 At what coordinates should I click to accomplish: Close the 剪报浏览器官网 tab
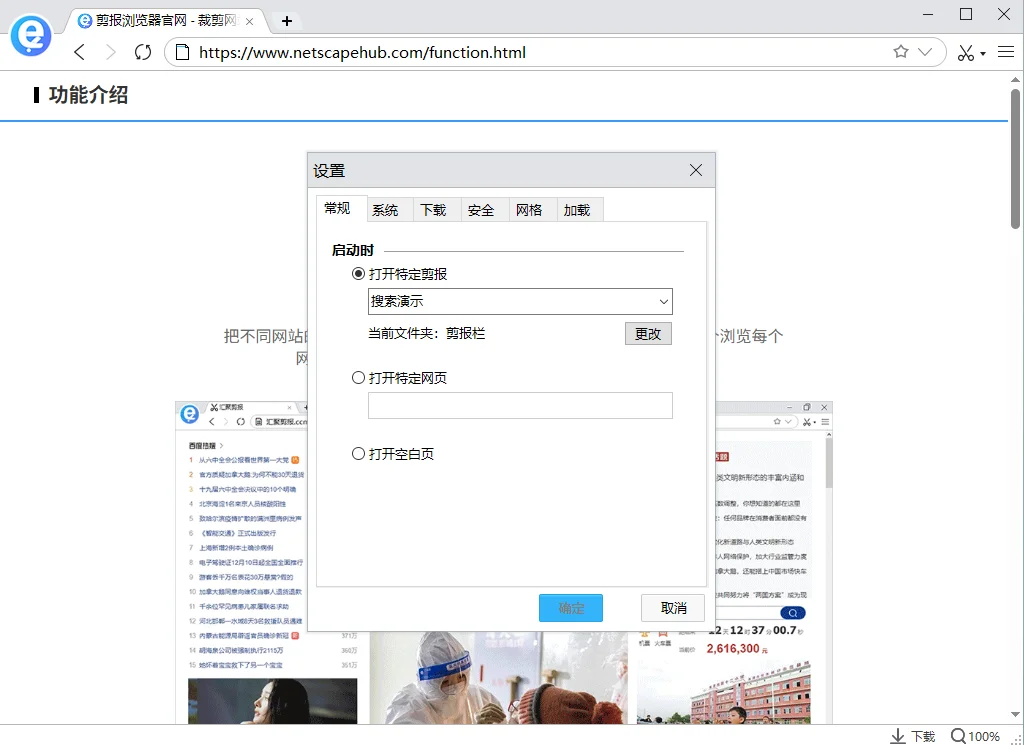249,22
